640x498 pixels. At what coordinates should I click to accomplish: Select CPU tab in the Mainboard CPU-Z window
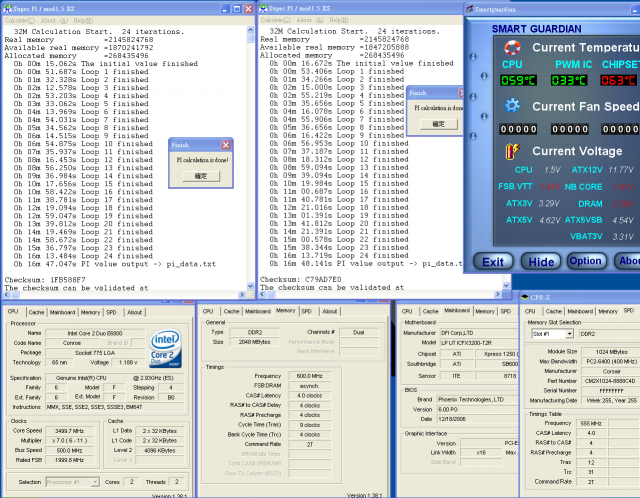coord(407,311)
